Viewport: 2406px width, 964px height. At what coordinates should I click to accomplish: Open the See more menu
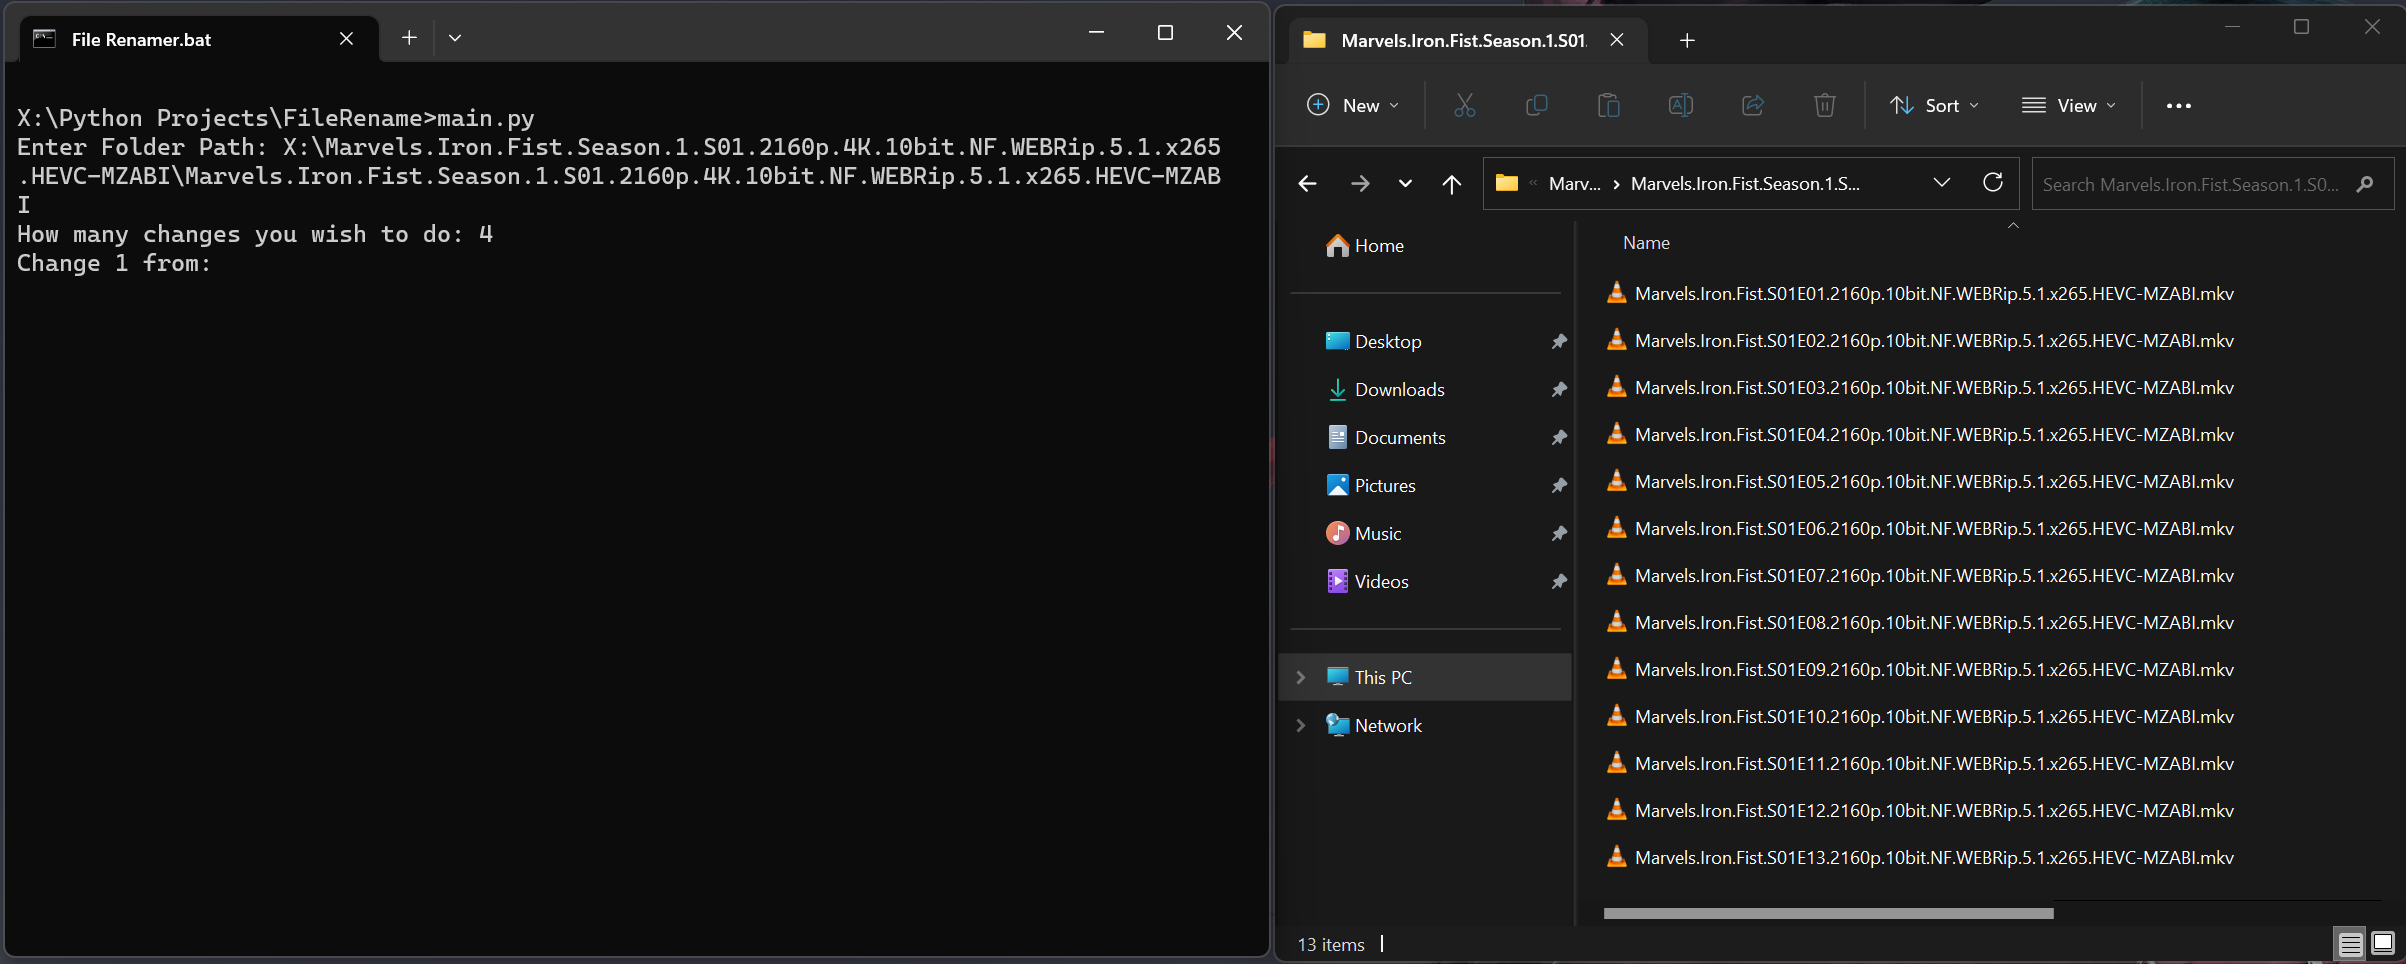pyautogui.click(x=2180, y=105)
